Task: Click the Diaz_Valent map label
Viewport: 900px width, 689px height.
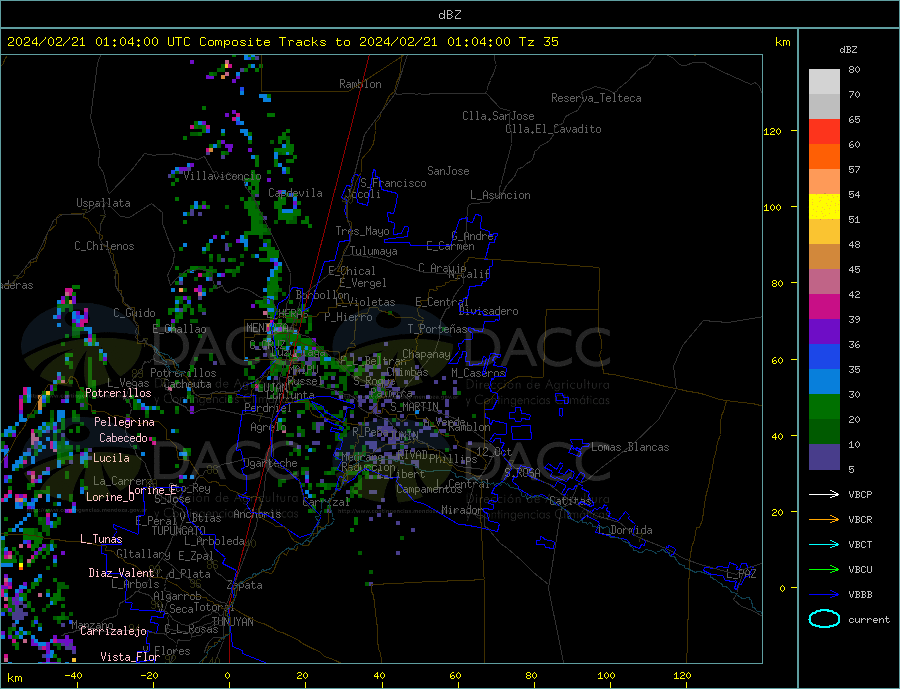Action: 121,573
